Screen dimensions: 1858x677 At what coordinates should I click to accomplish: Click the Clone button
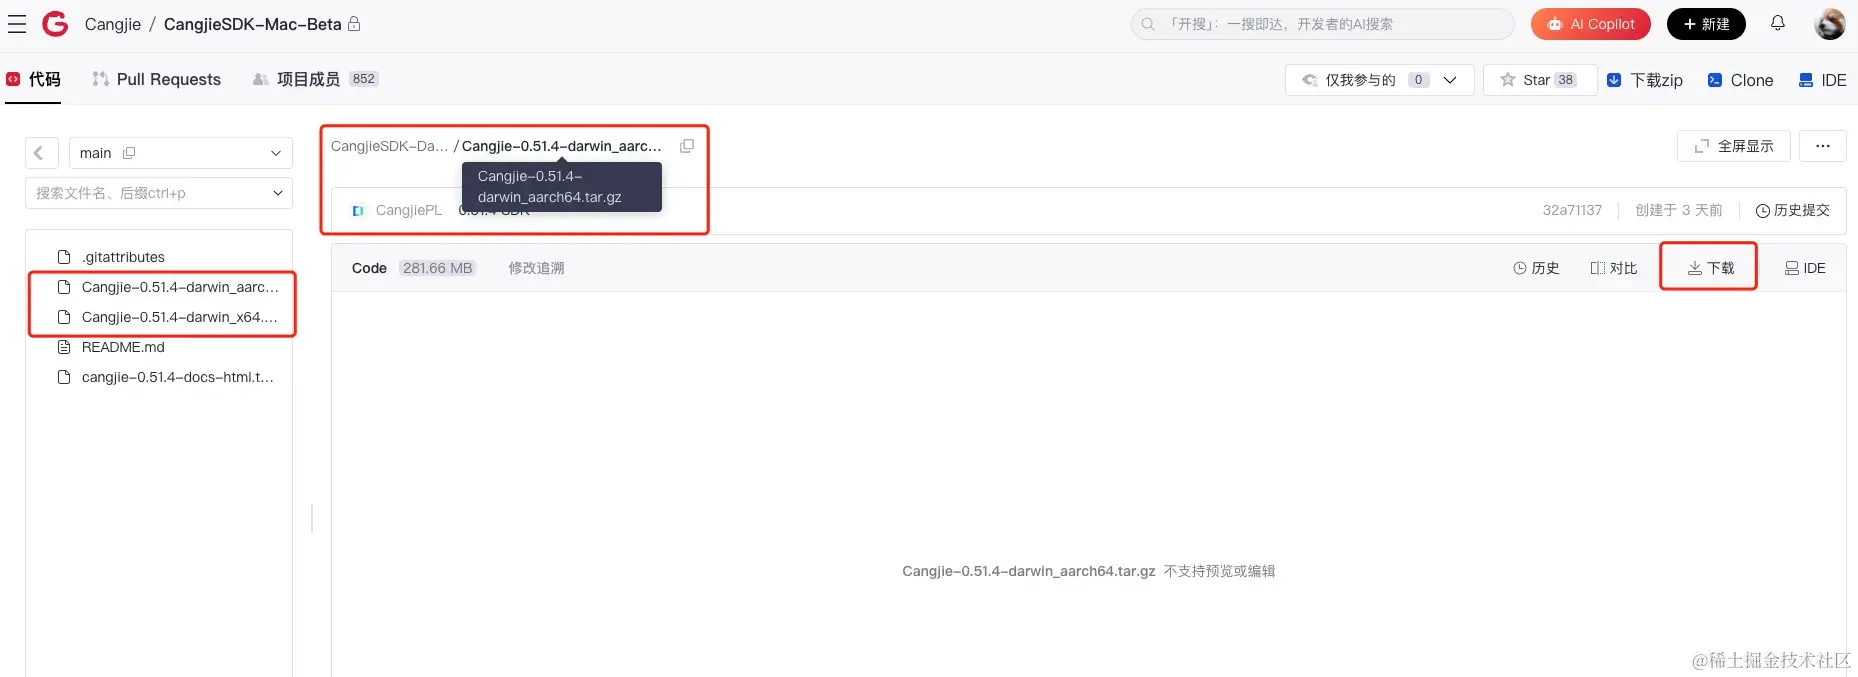(1740, 80)
